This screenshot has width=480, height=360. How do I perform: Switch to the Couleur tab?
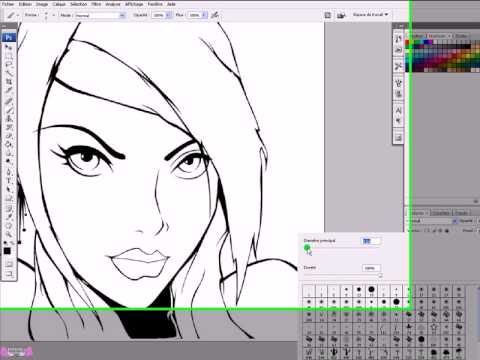[x=417, y=36]
